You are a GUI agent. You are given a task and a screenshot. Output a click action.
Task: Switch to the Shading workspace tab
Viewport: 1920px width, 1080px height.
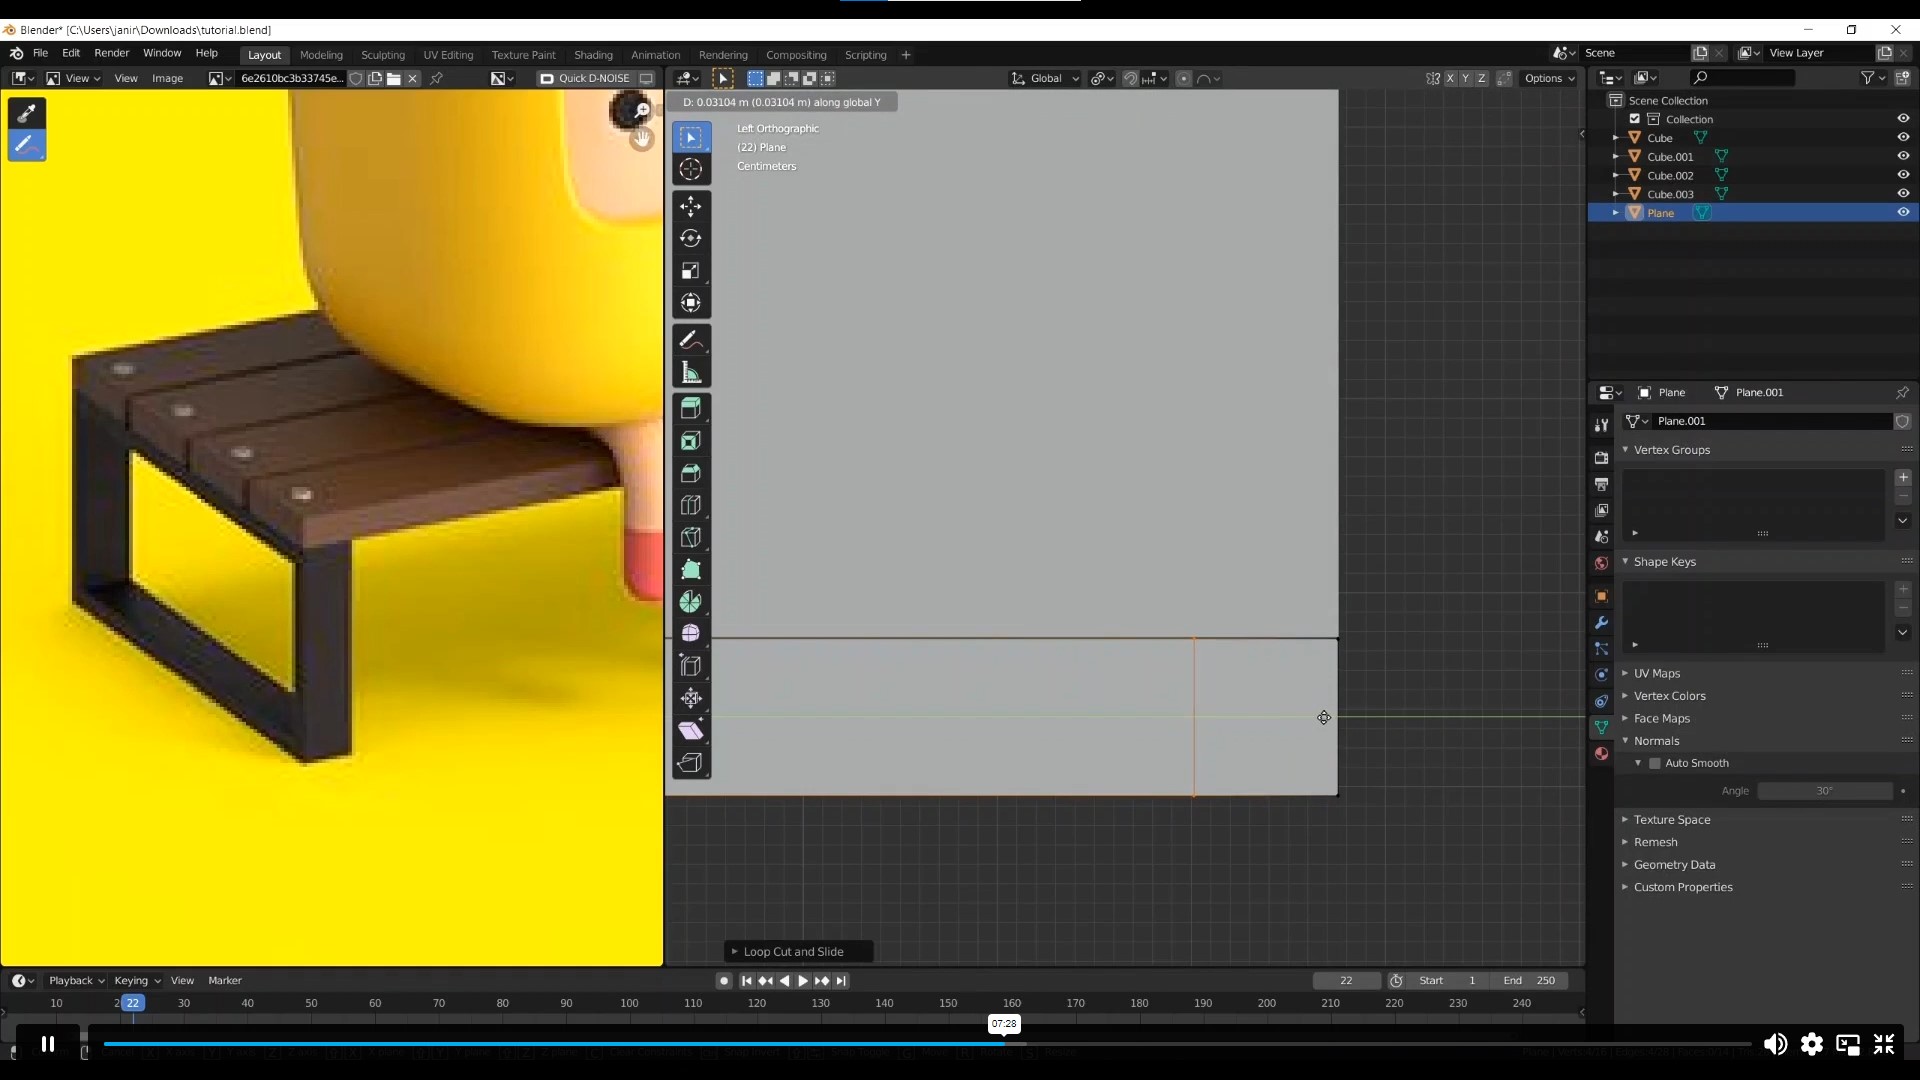pos(593,55)
